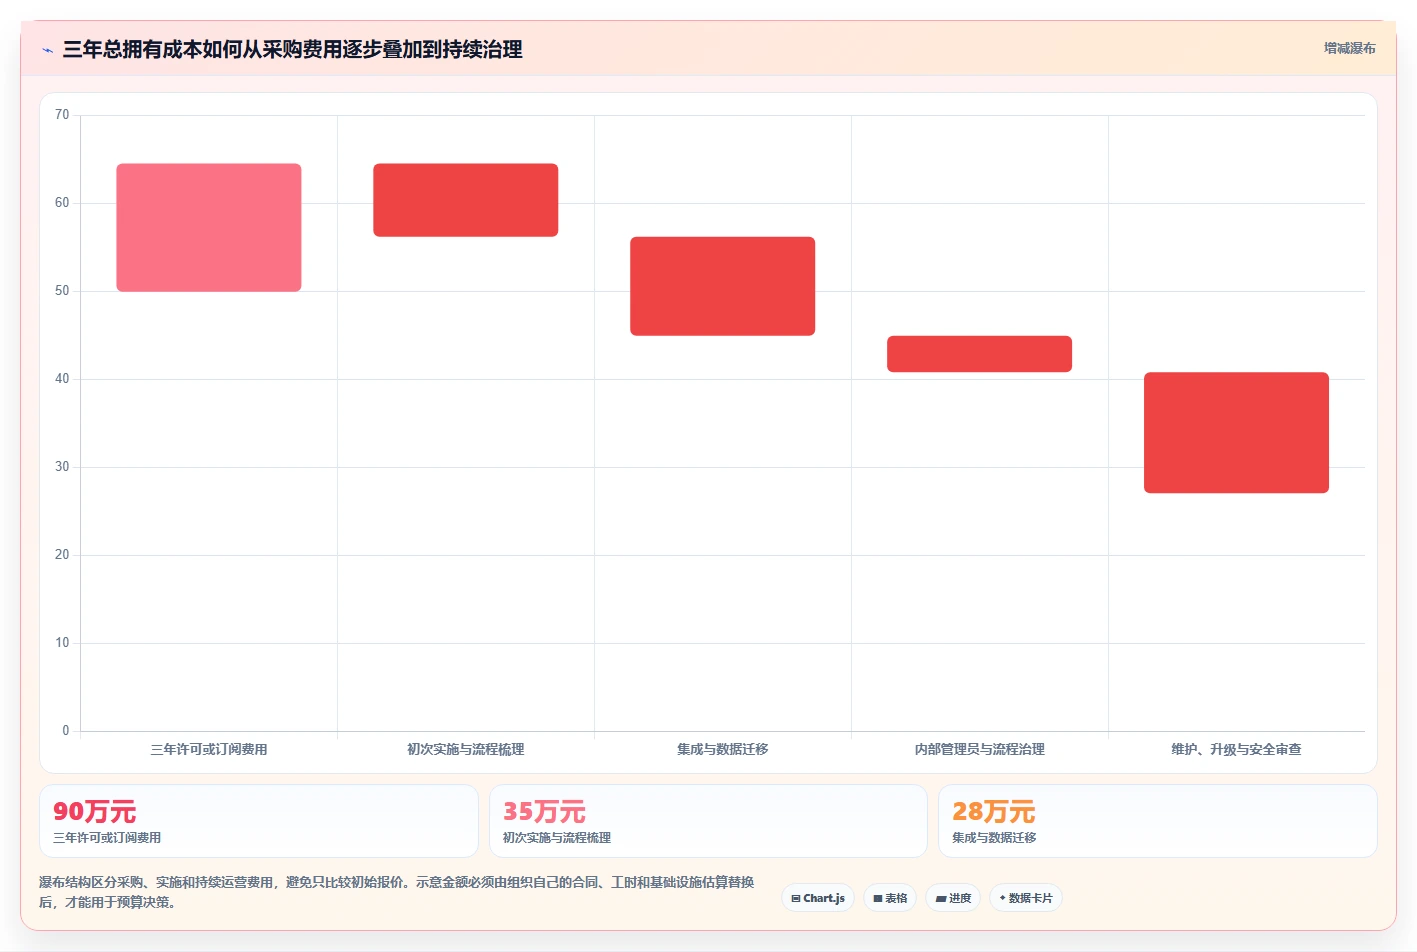
Task: Click the y-axis value 50
Action: pyautogui.click(x=62, y=291)
